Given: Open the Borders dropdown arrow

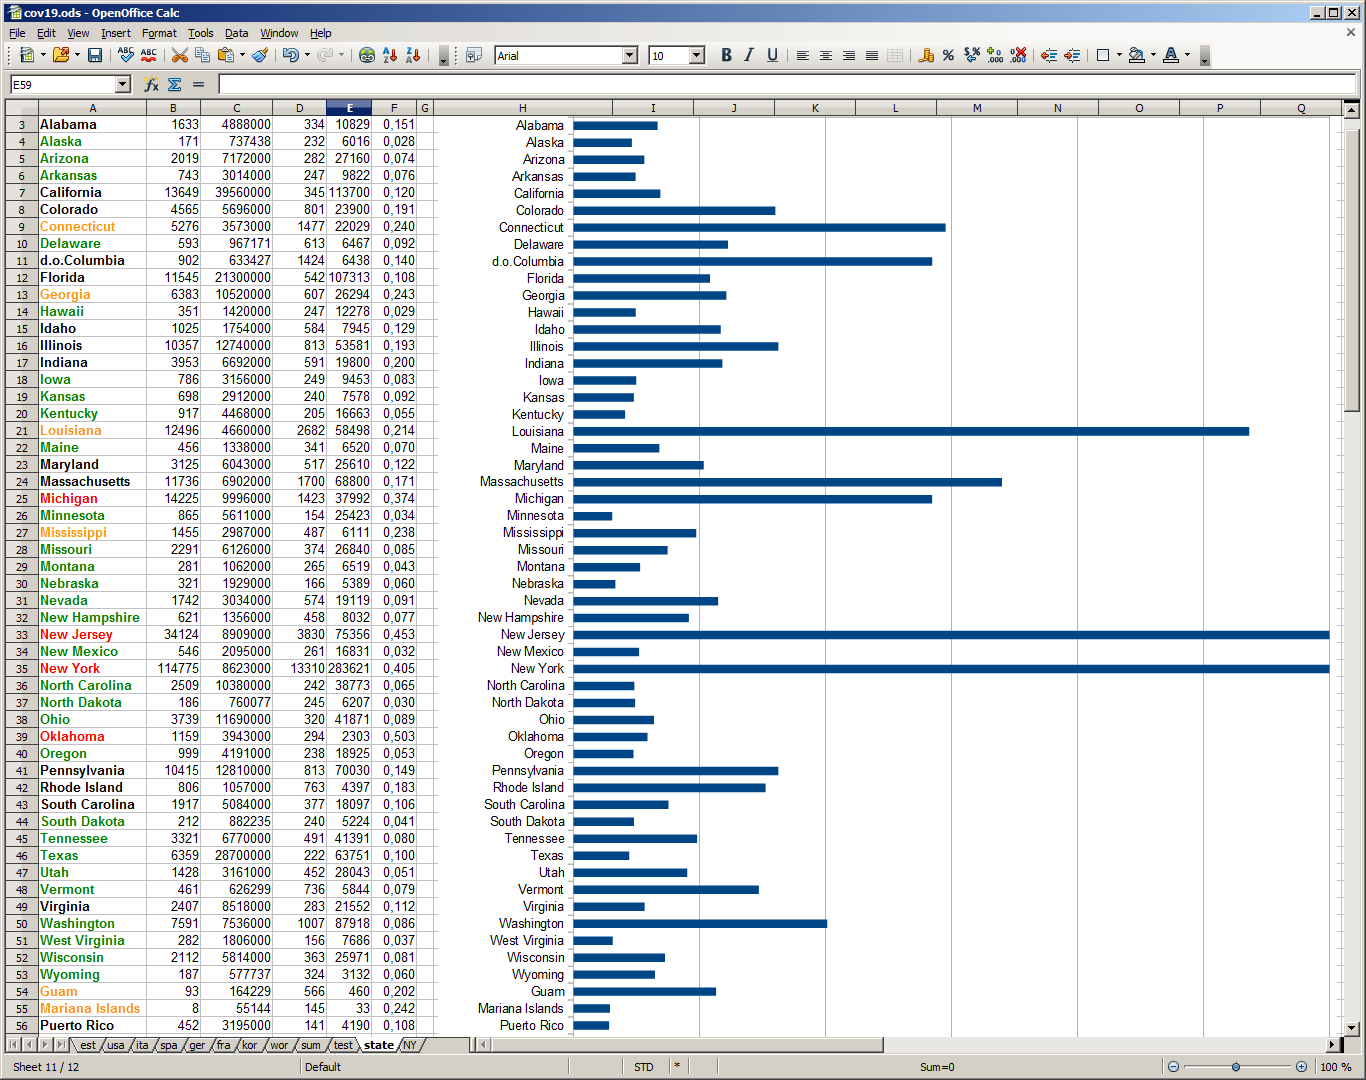Looking at the screenshot, I should click(1119, 55).
